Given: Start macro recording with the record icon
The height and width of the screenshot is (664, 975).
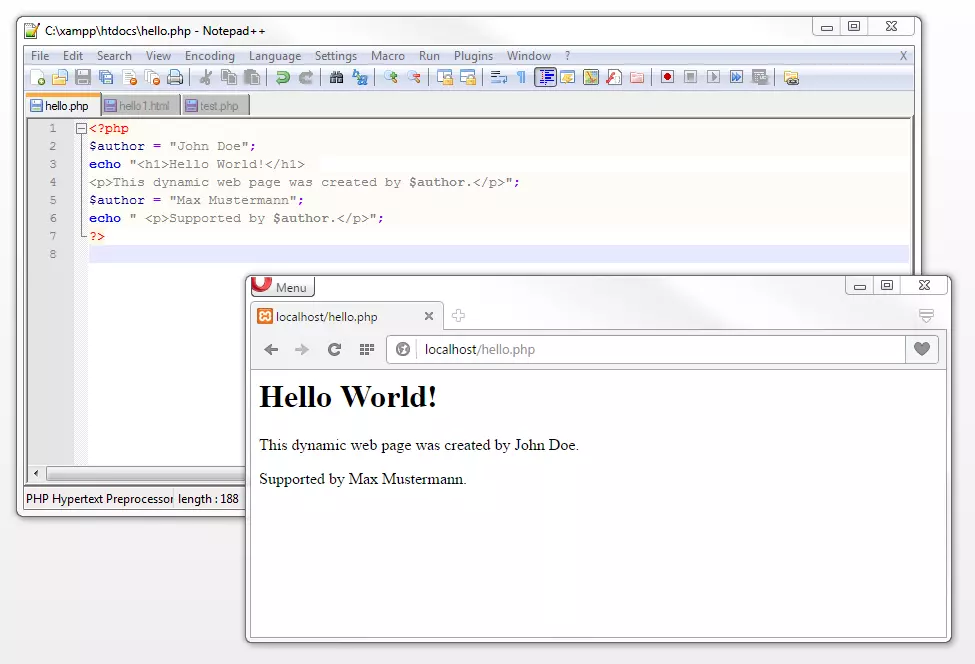Looking at the screenshot, I should coord(667,77).
